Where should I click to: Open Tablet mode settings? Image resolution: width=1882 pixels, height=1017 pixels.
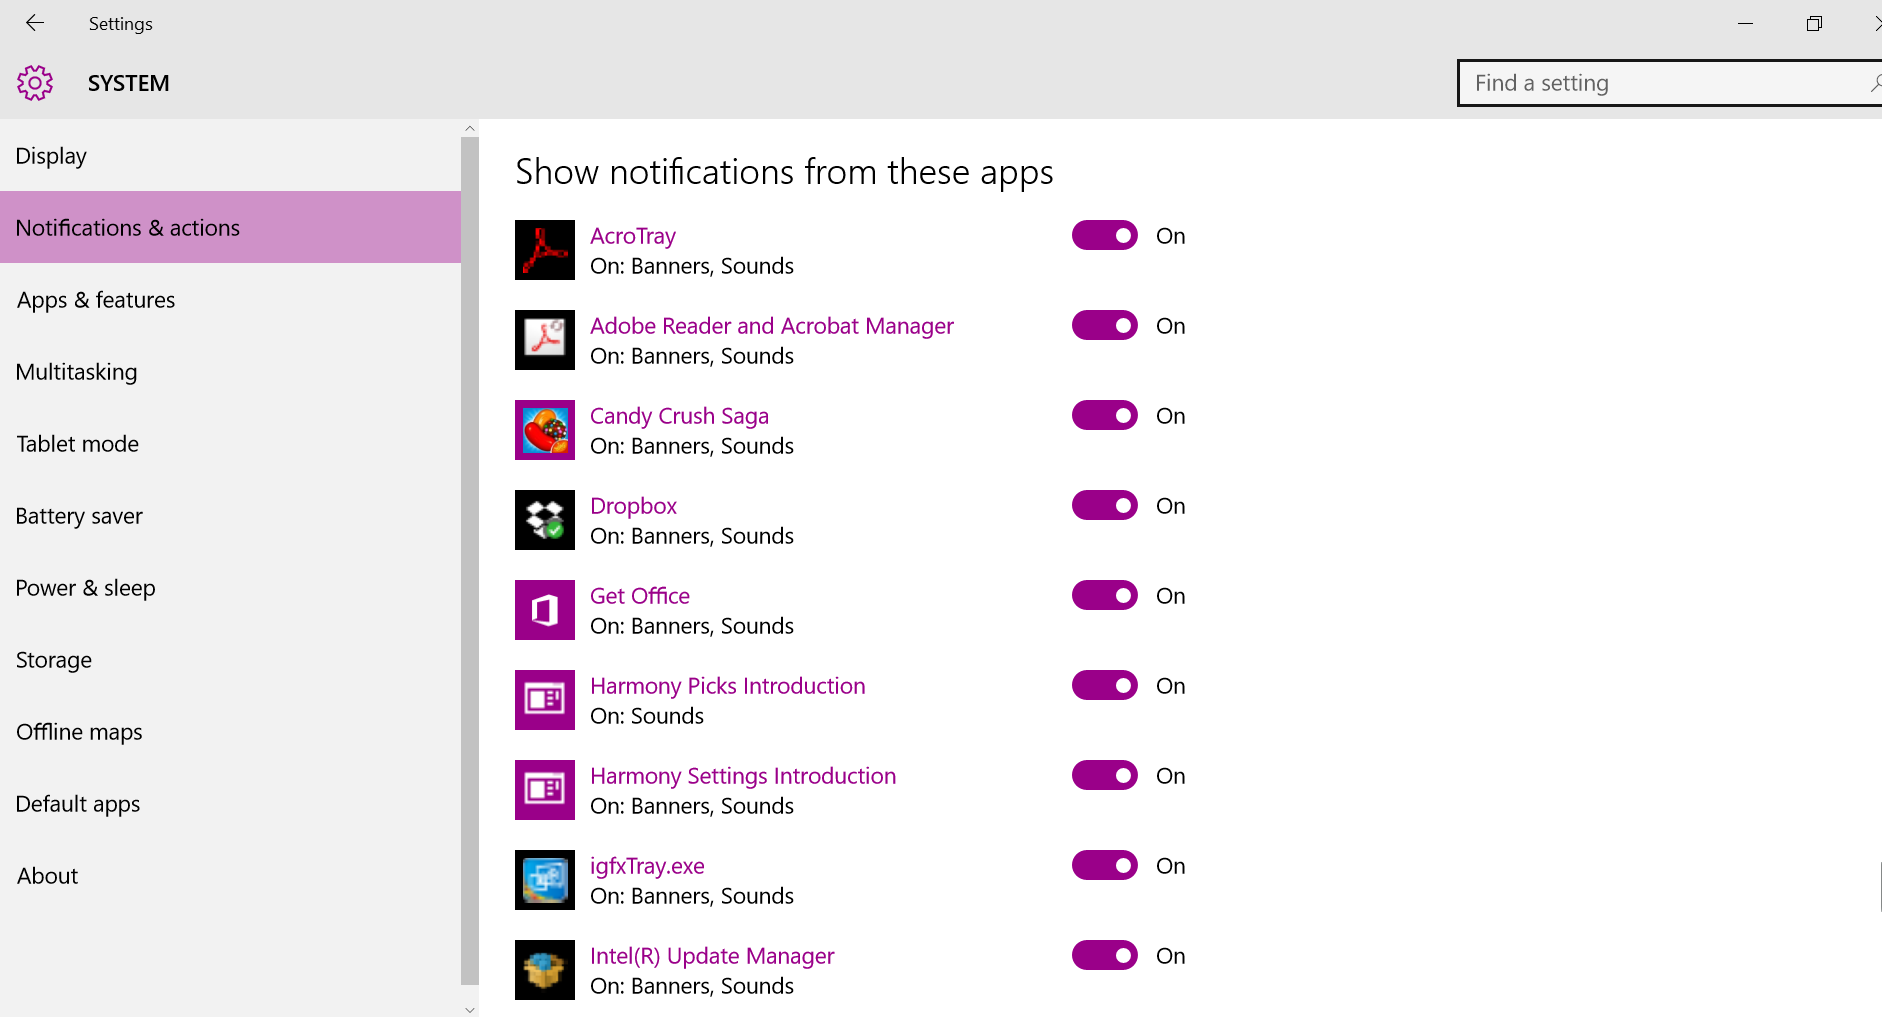230,444
